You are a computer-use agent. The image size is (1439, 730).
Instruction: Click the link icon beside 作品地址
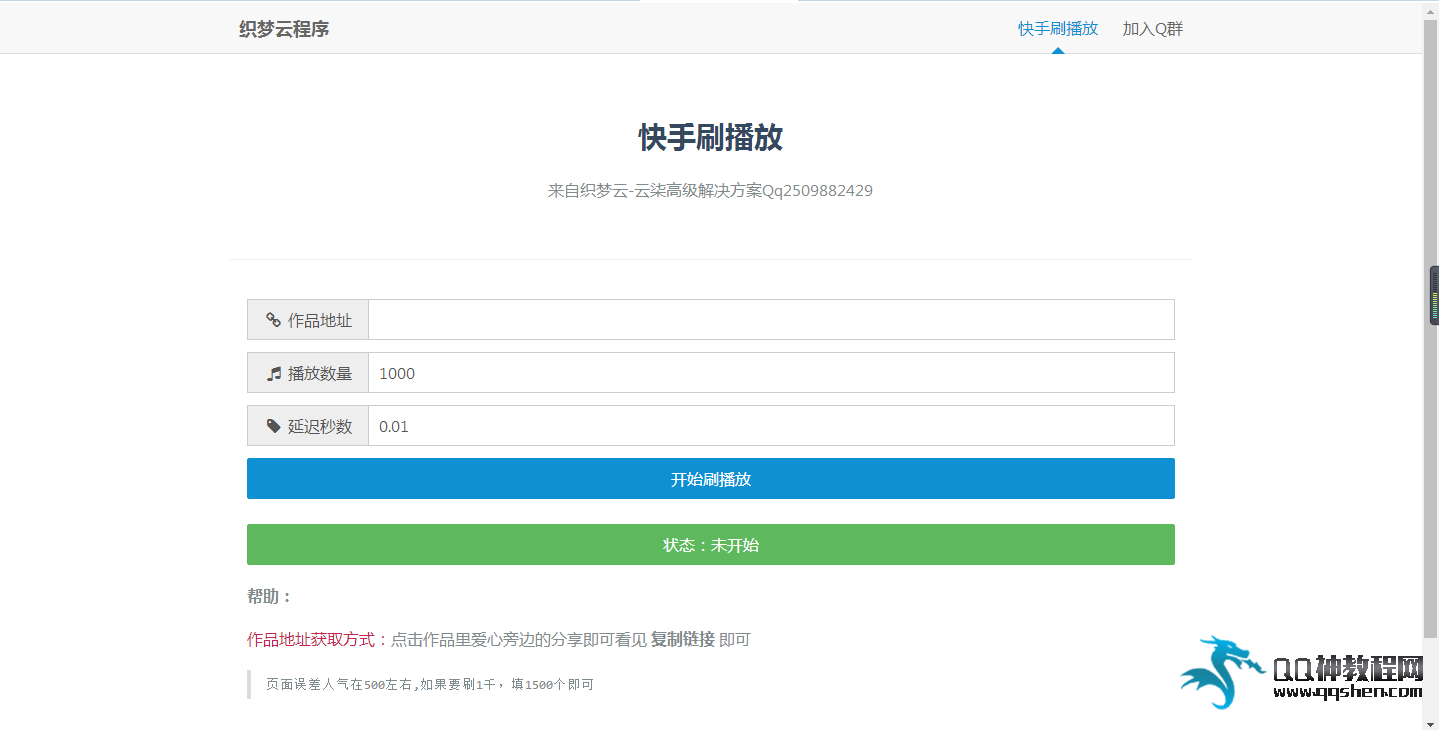click(273, 320)
